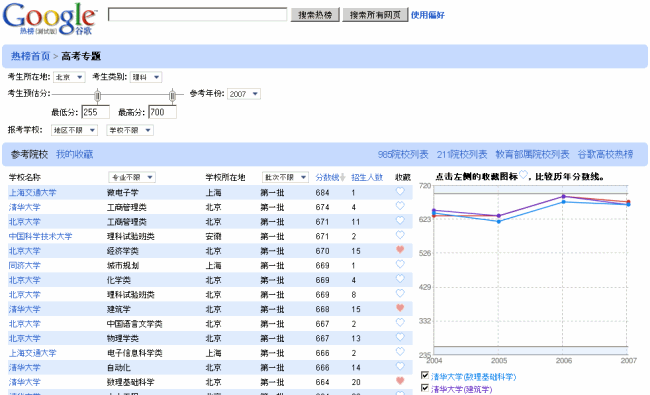This screenshot has height=395, width=650.
Task: Favorite the 北京大学 理科试验班类 row heart
Action: point(400,293)
